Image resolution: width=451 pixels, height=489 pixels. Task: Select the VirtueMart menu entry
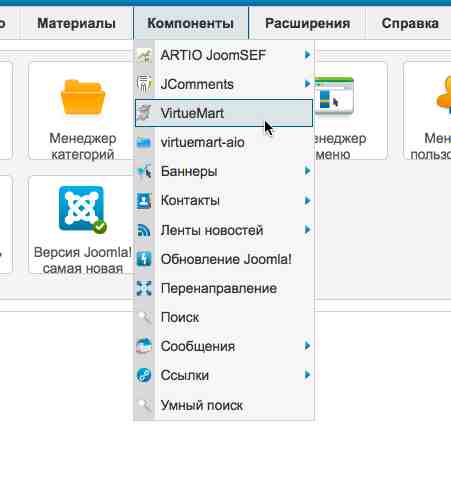[224, 113]
